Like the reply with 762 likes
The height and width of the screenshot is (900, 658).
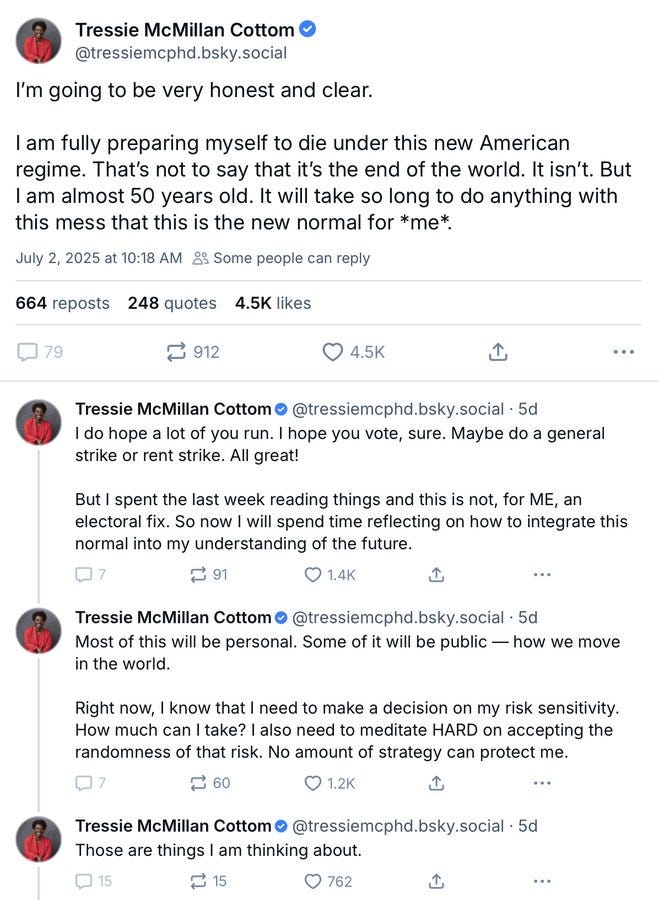pos(313,882)
